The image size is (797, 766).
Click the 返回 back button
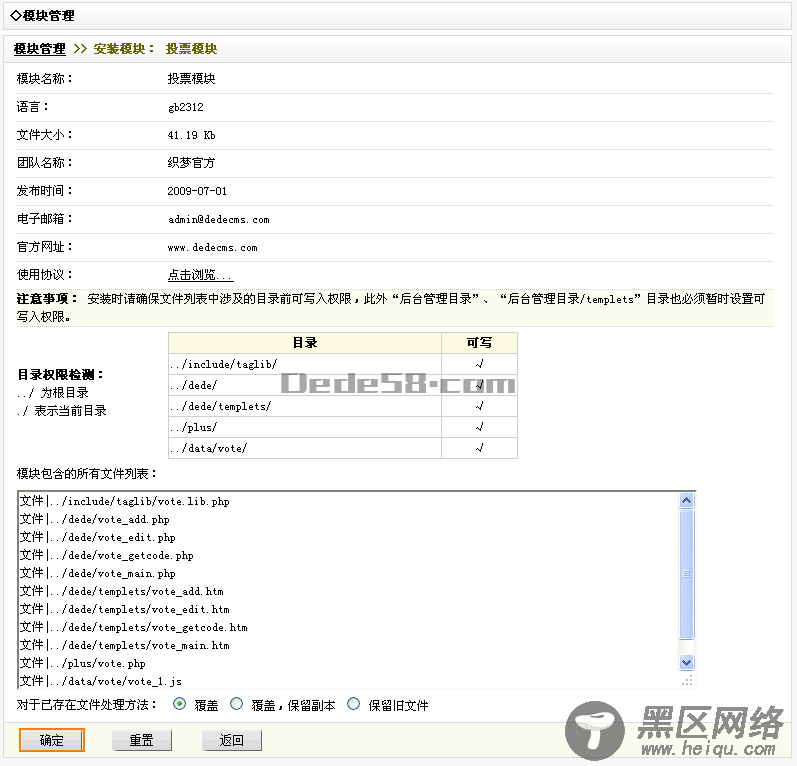232,740
